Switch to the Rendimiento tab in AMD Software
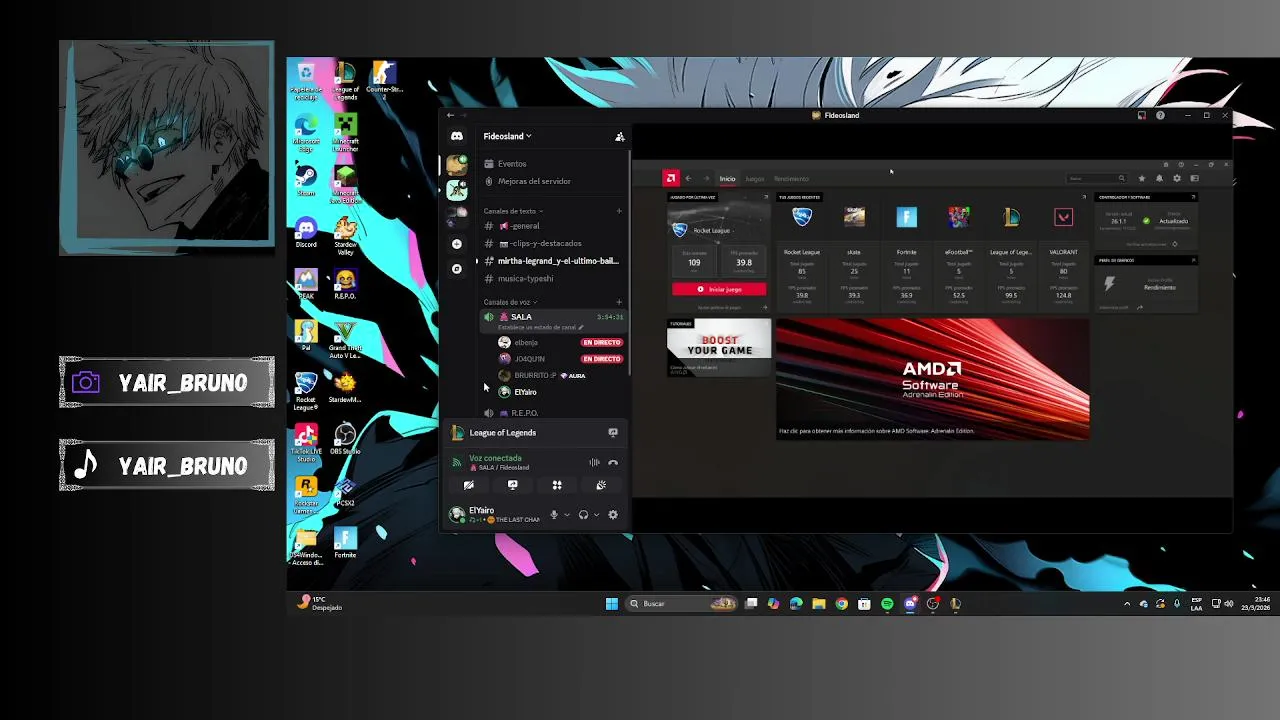Screen dimensions: 1280x720 791,179
